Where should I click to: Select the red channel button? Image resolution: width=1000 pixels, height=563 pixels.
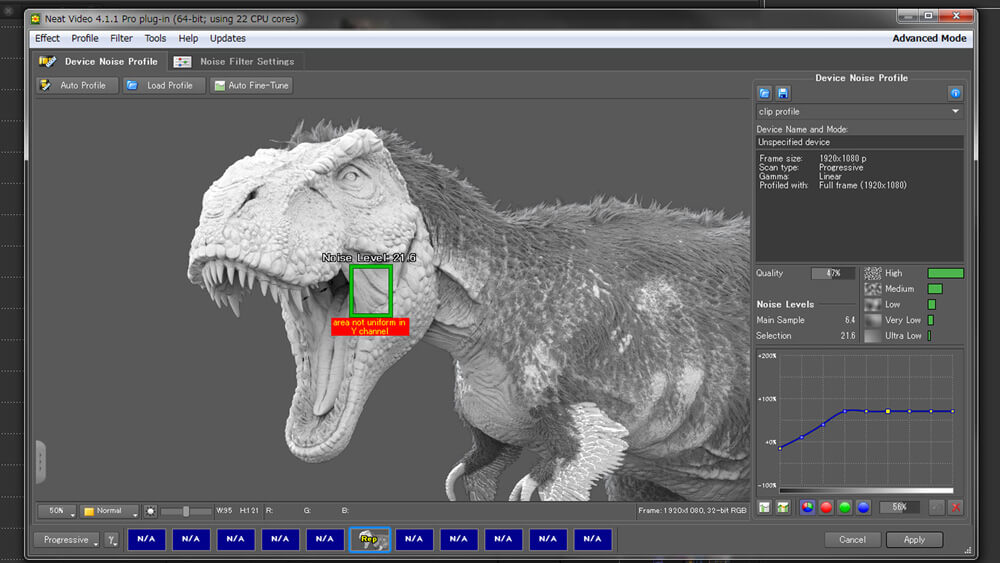point(826,508)
